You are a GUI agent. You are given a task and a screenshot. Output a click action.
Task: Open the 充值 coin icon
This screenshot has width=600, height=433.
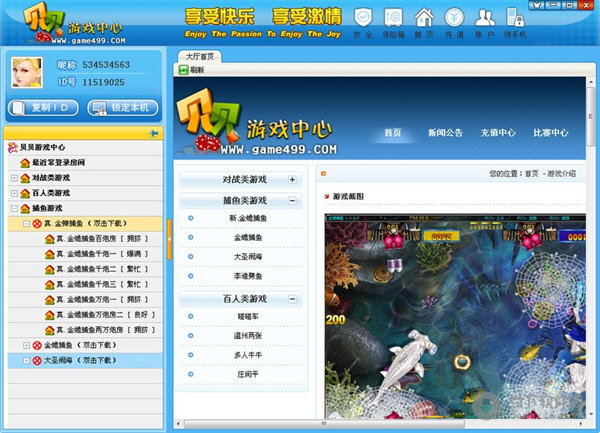point(454,23)
